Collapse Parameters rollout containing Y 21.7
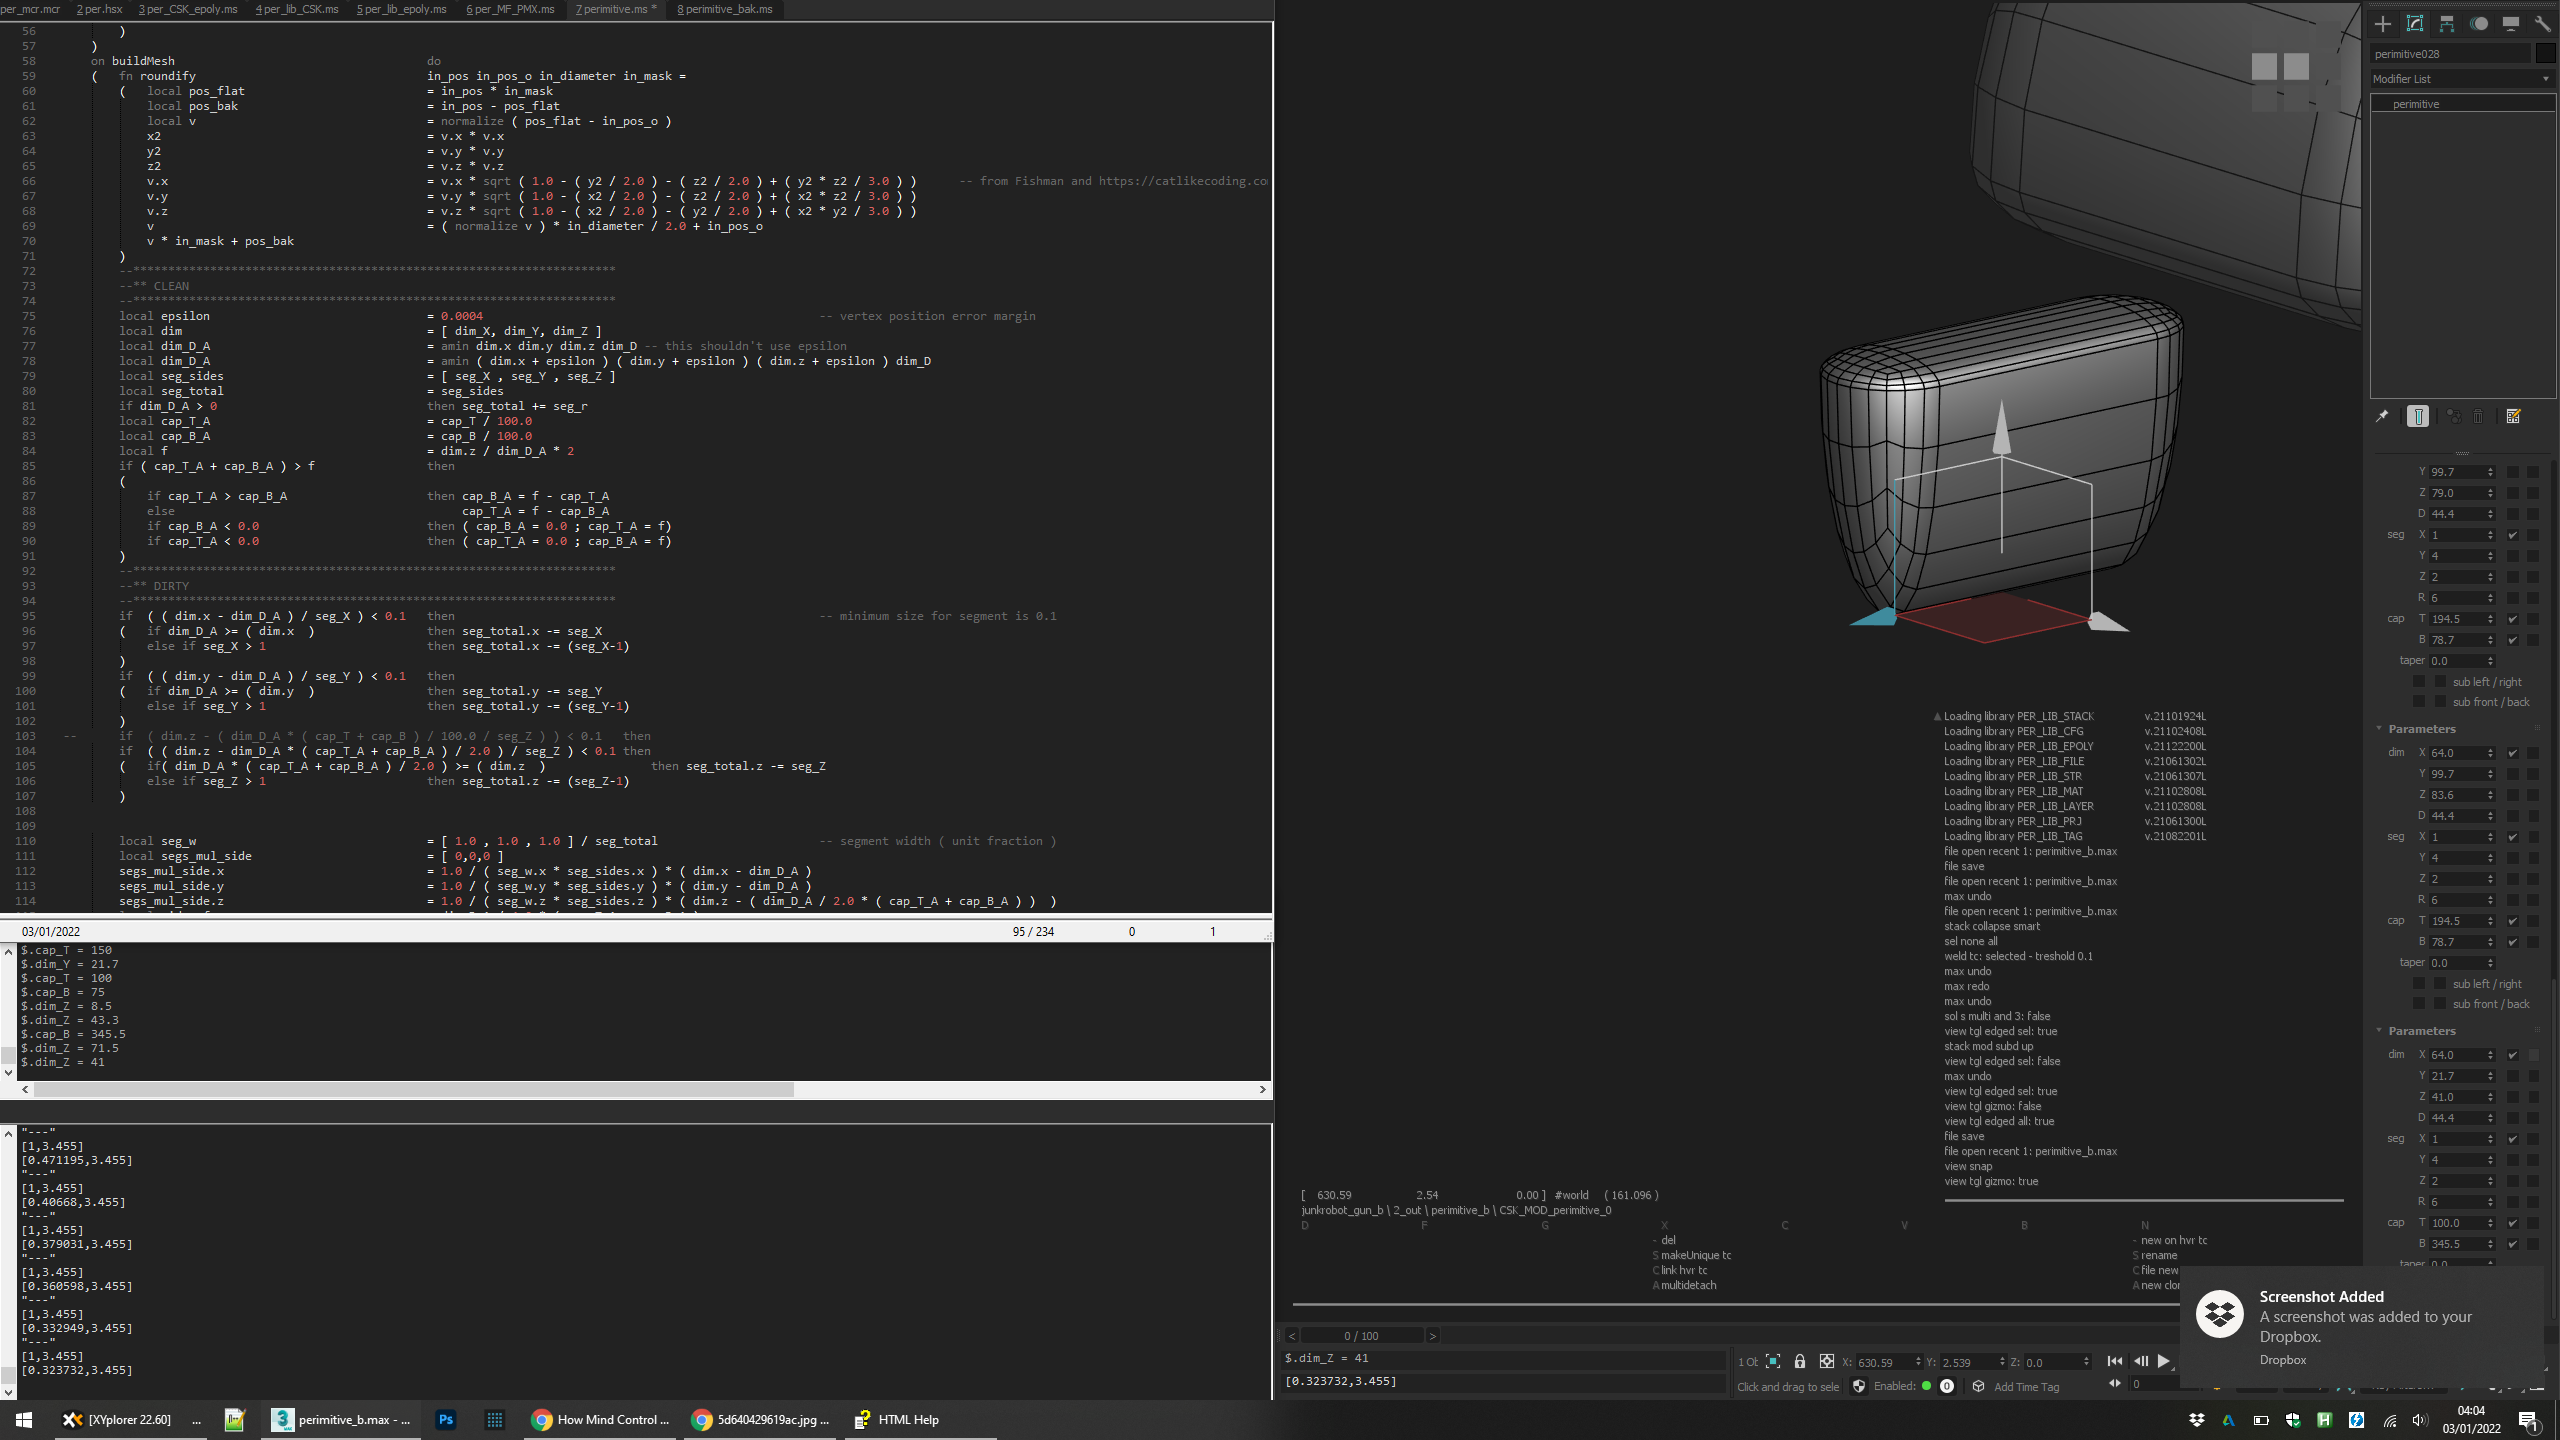The height and width of the screenshot is (1440, 2560). point(2421,1031)
